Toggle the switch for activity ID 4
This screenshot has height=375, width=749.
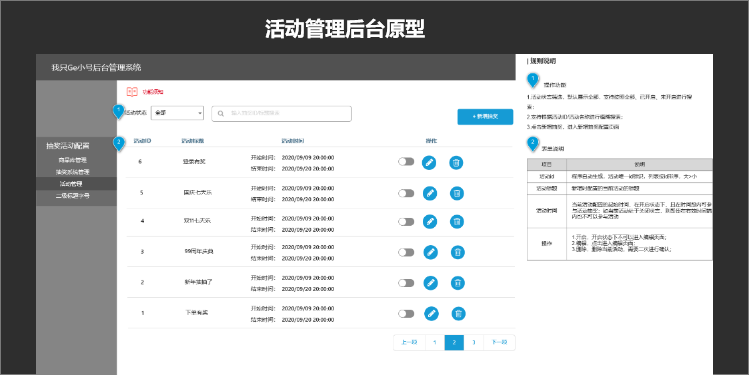(x=406, y=222)
